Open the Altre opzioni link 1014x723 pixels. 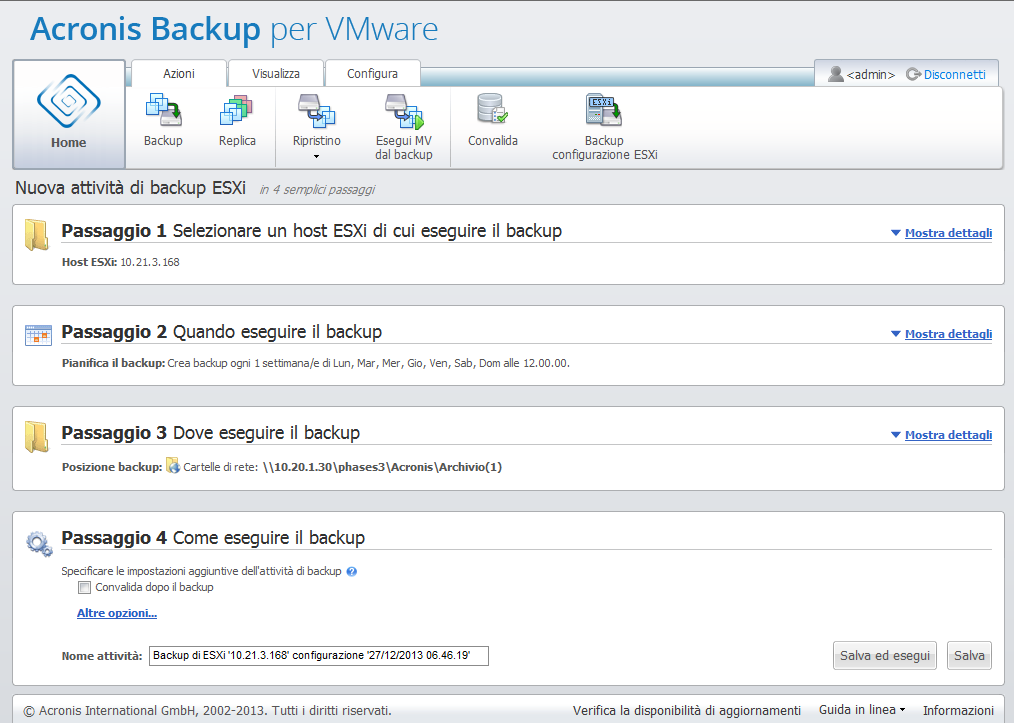click(x=117, y=613)
